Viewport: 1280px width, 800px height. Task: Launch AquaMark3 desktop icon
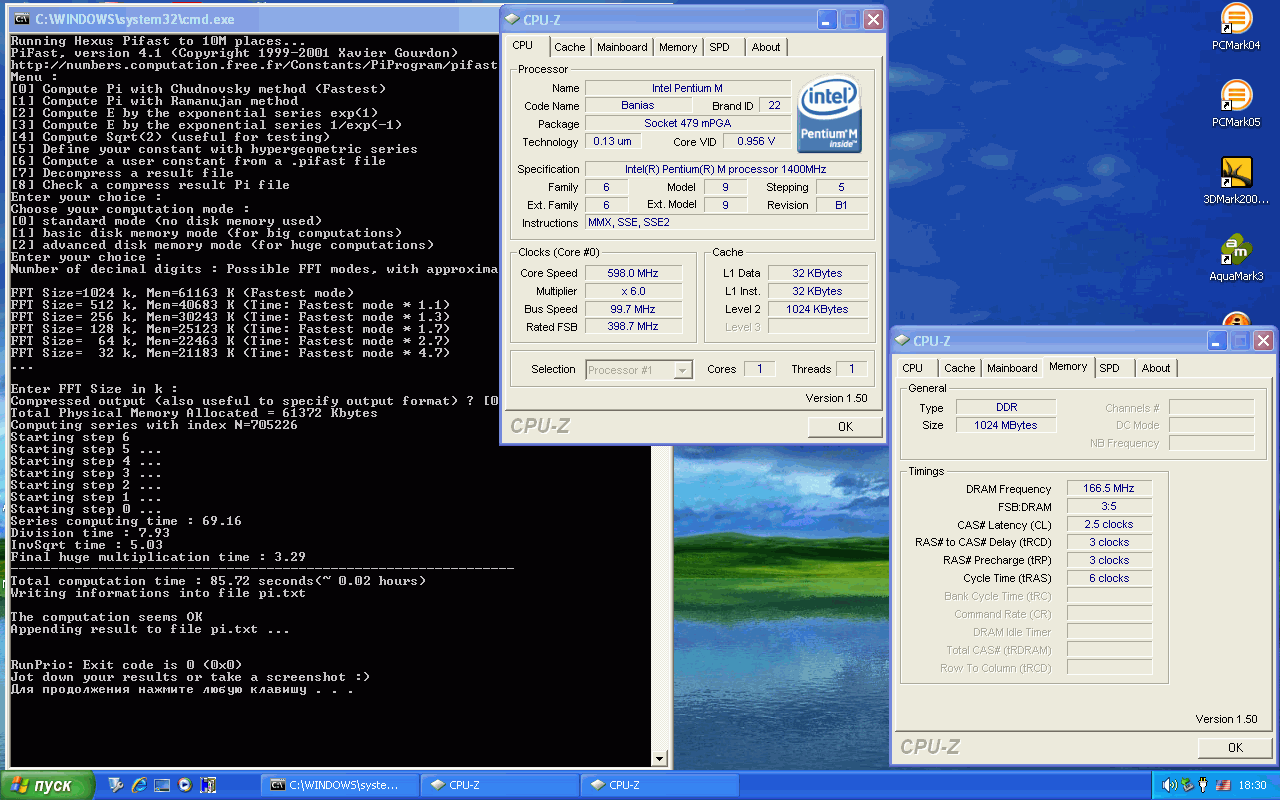point(1236,258)
